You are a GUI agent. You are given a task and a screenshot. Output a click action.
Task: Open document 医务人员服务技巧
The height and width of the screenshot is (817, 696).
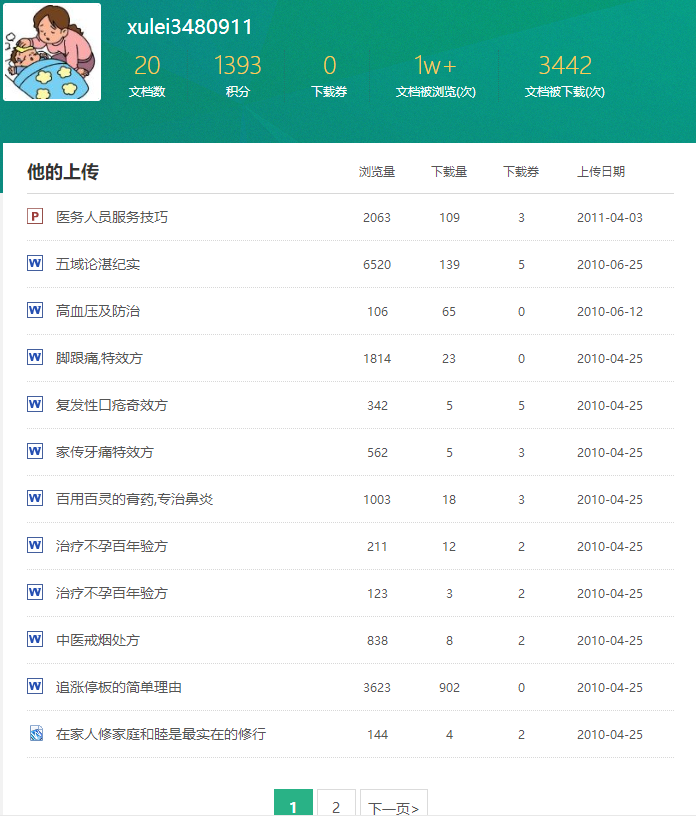click(x=112, y=217)
